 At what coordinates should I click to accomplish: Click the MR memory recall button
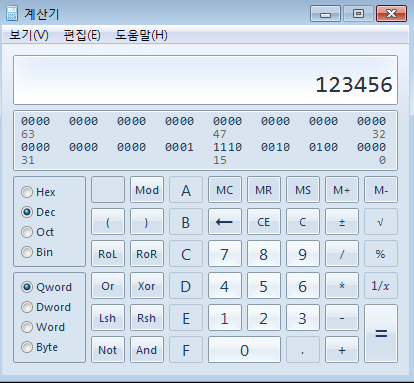click(264, 190)
